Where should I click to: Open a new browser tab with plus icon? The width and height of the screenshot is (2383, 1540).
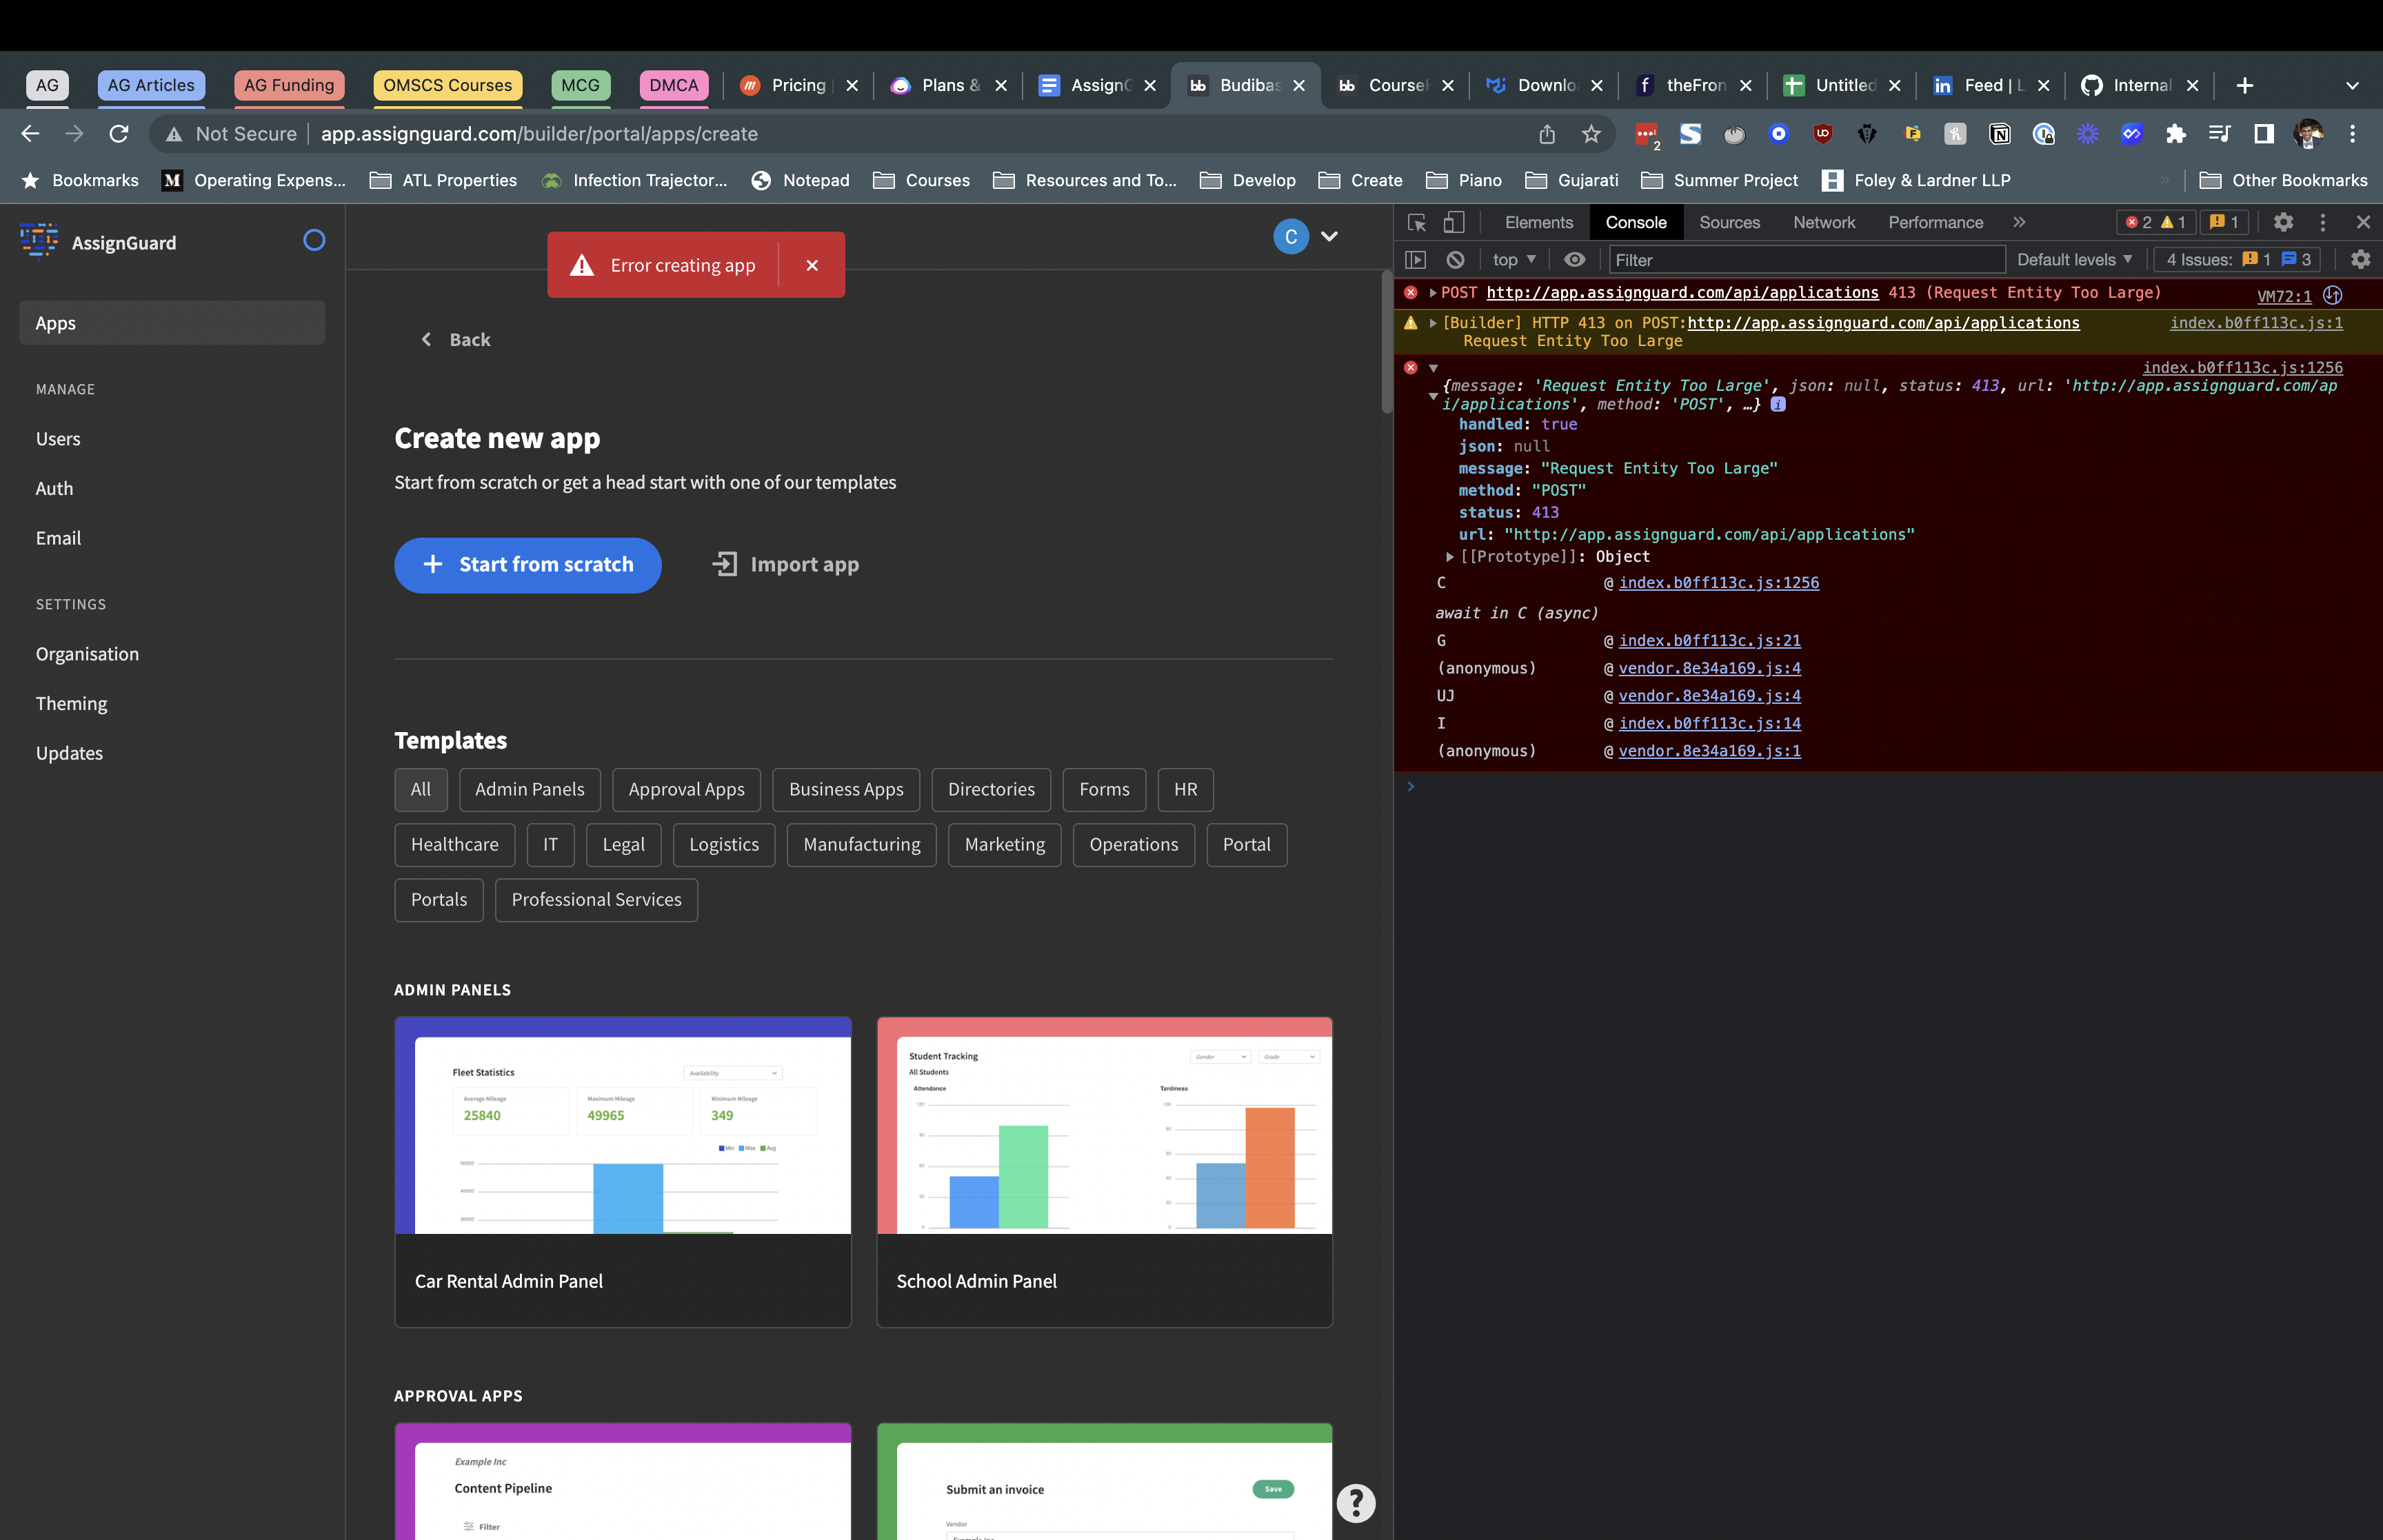coord(2245,86)
